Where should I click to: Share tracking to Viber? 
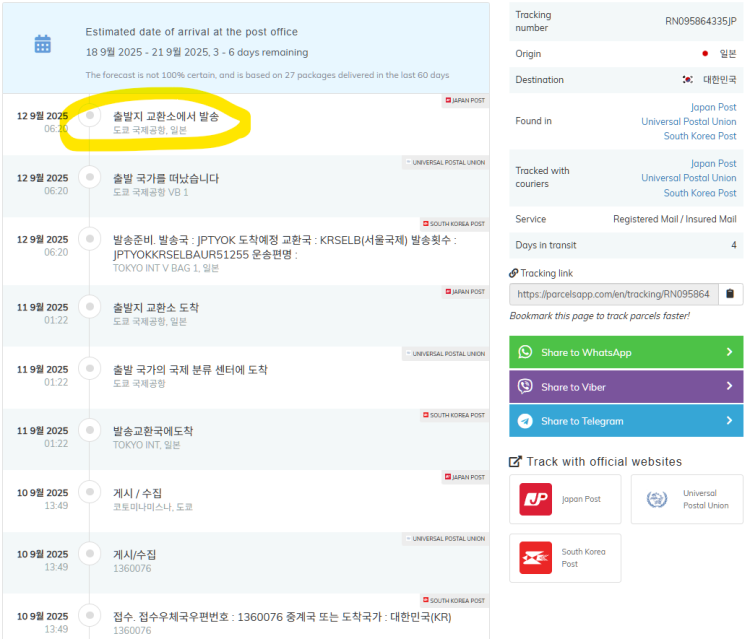[x=626, y=386]
